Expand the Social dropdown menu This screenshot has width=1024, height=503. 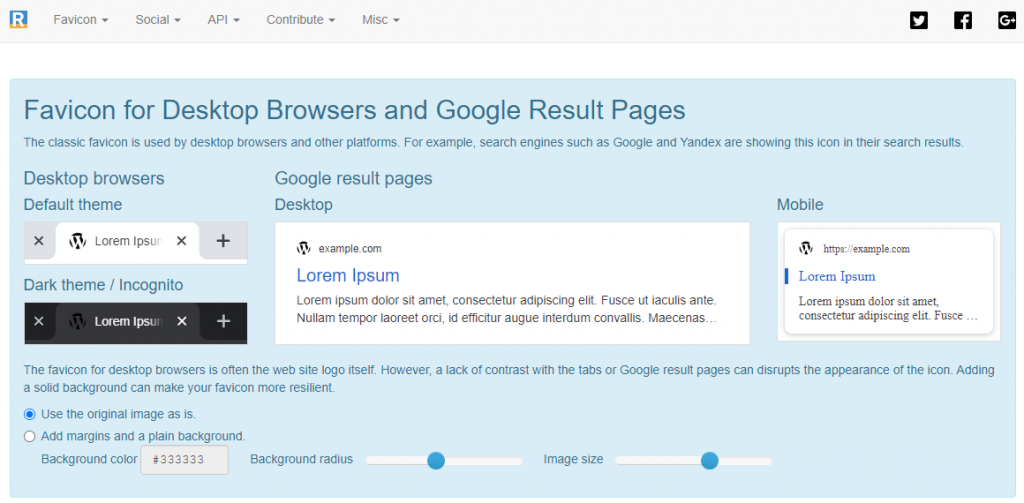(158, 20)
